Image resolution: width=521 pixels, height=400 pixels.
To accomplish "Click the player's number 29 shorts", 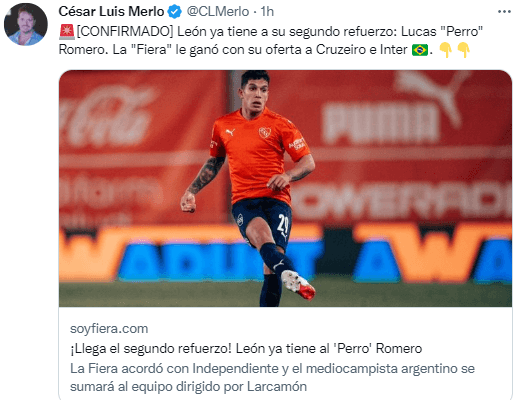I will [263, 220].
